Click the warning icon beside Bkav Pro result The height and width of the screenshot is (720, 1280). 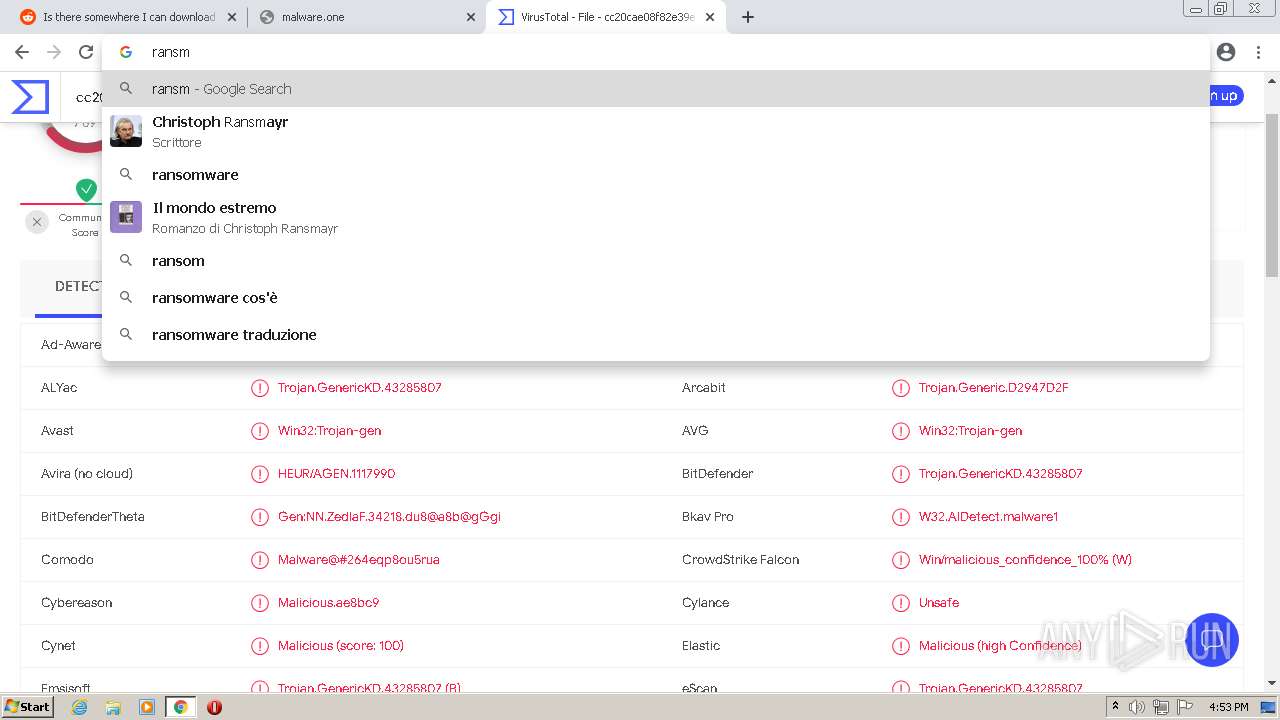[901, 517]
